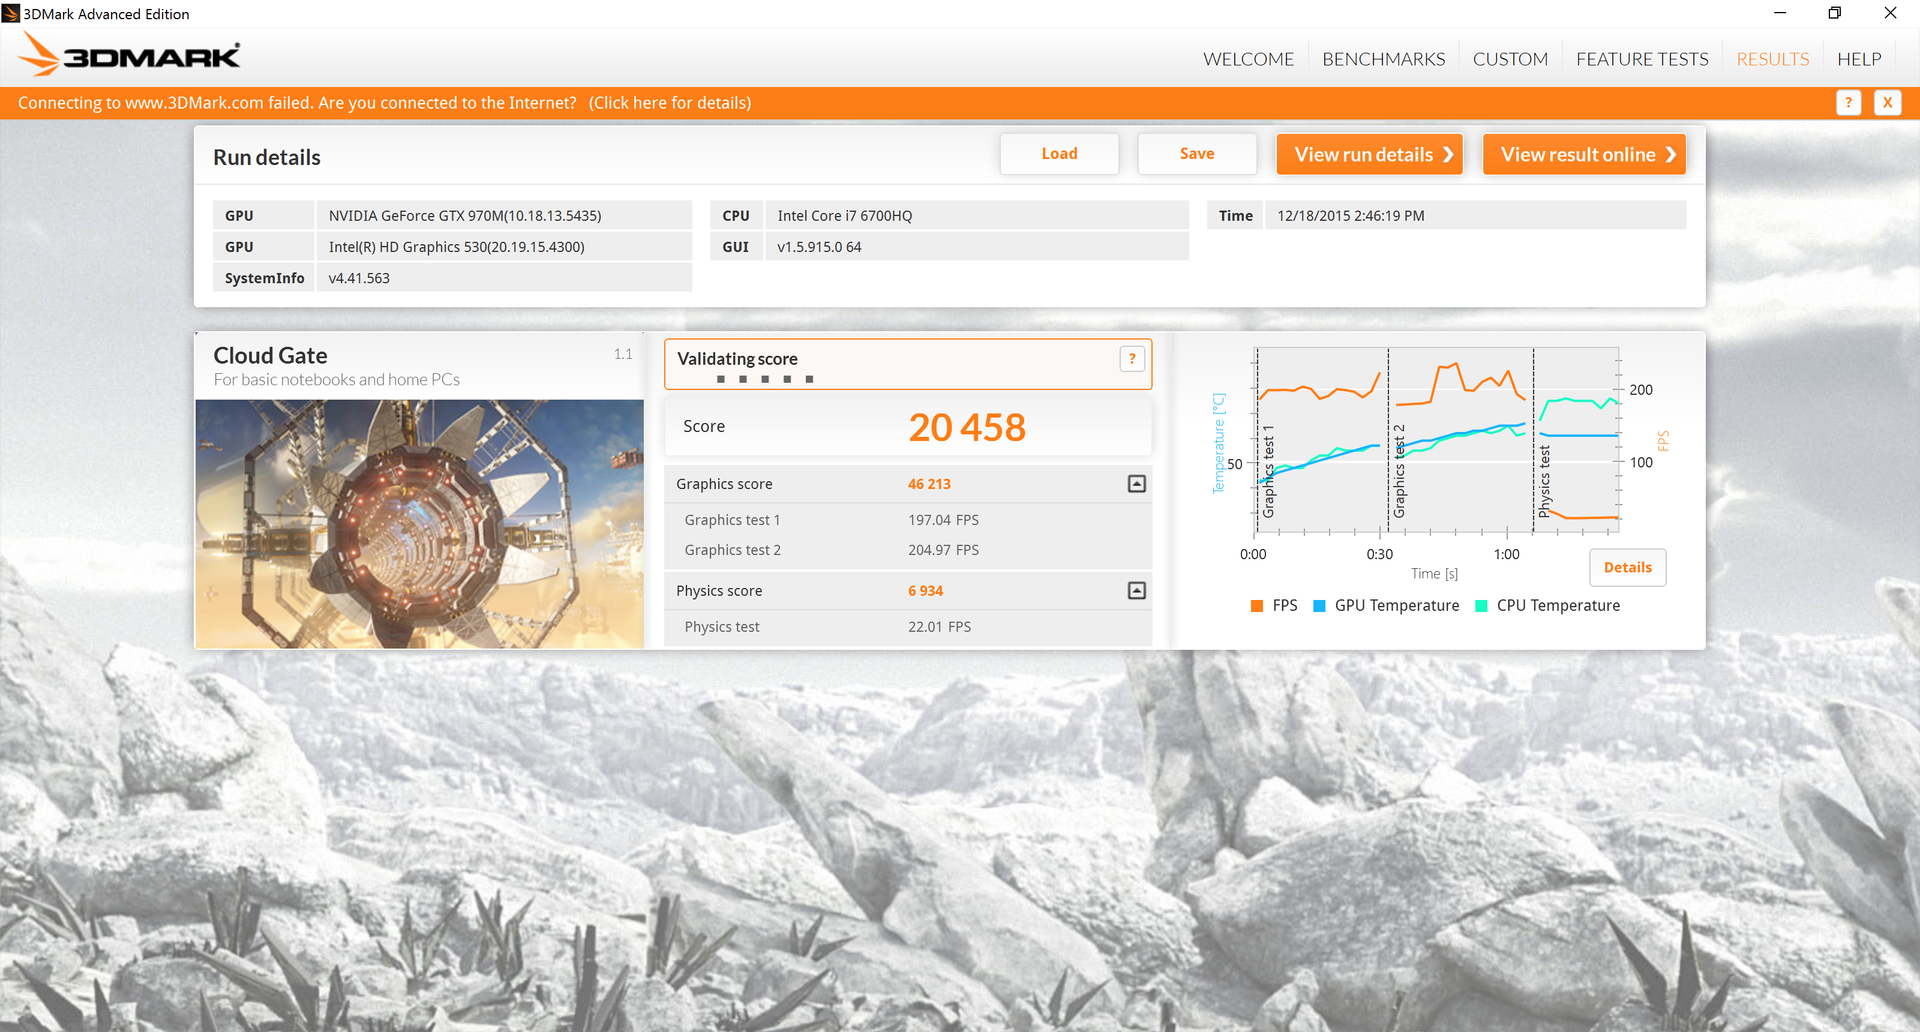This screenshot has height=1032, width=1920.
Task: Click the Run details heading
Action: coord(267,158)
